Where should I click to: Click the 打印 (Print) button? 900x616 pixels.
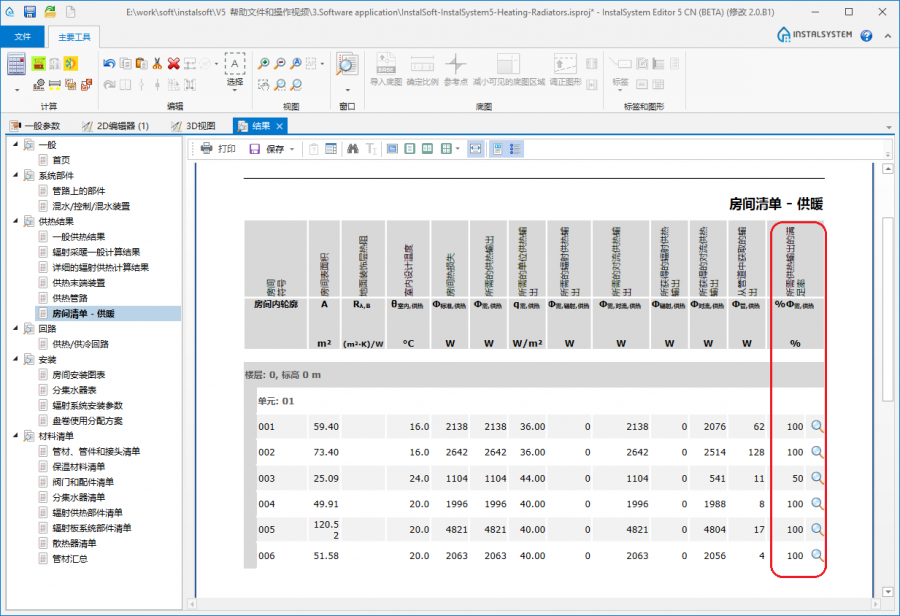pos(217,148)
